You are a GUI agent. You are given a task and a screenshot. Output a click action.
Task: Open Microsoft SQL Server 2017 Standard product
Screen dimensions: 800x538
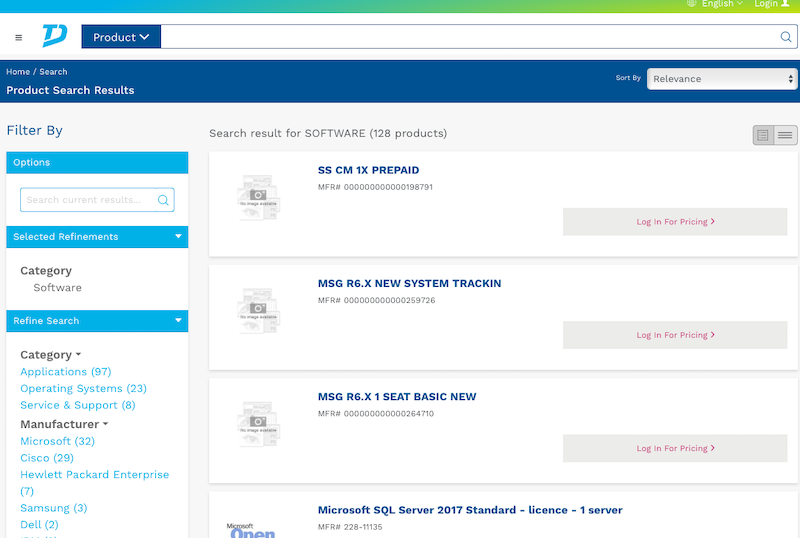point(470,510)
